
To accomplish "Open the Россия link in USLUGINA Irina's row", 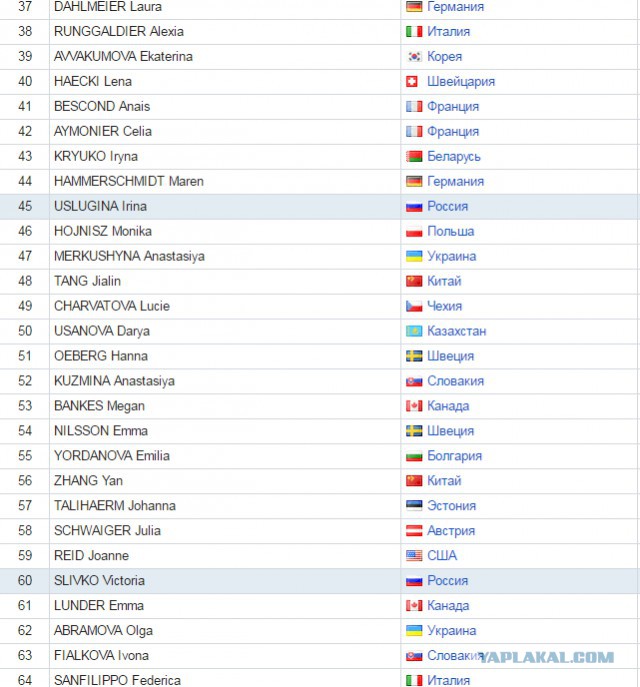I will click(448, 206).
